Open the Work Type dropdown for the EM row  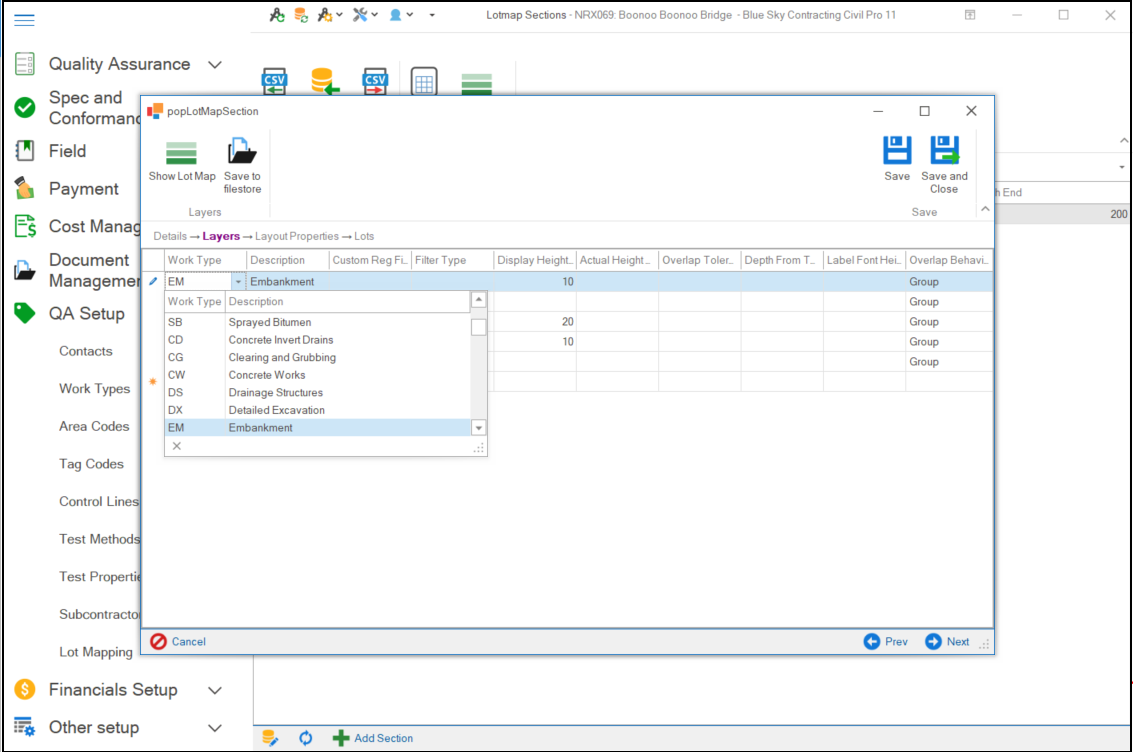coord(237,281)
